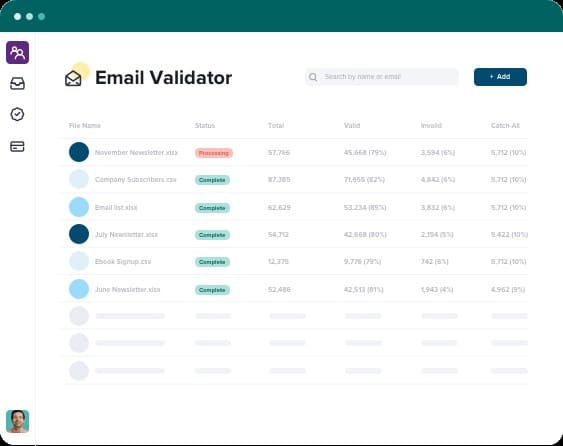Select invalid count 3,594 (6%)
This screenshot has height=446, width=563.
coord(438,153)
